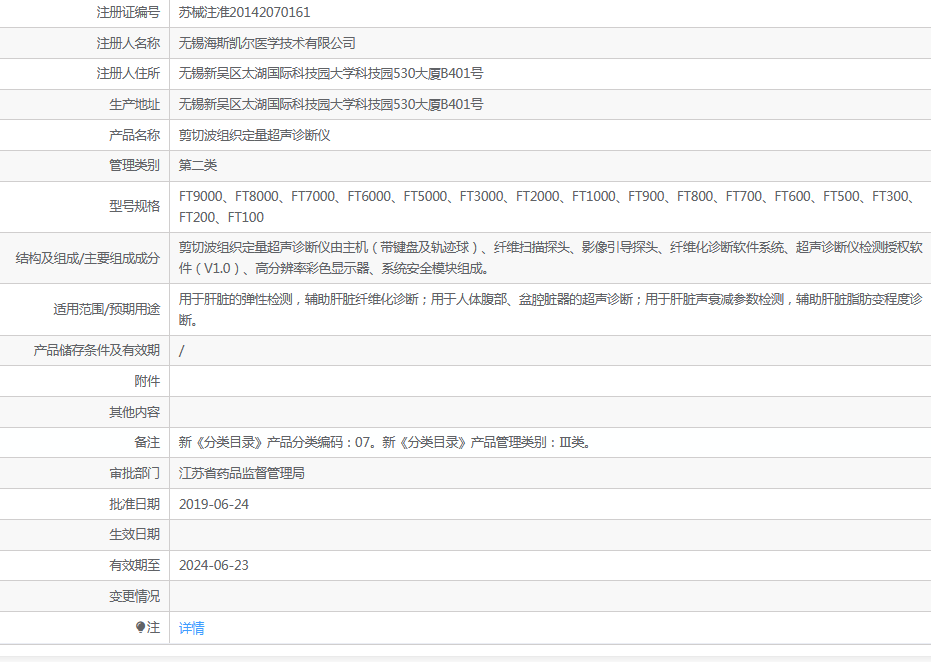Select the 型号规格 label

(x=135, y=206)
